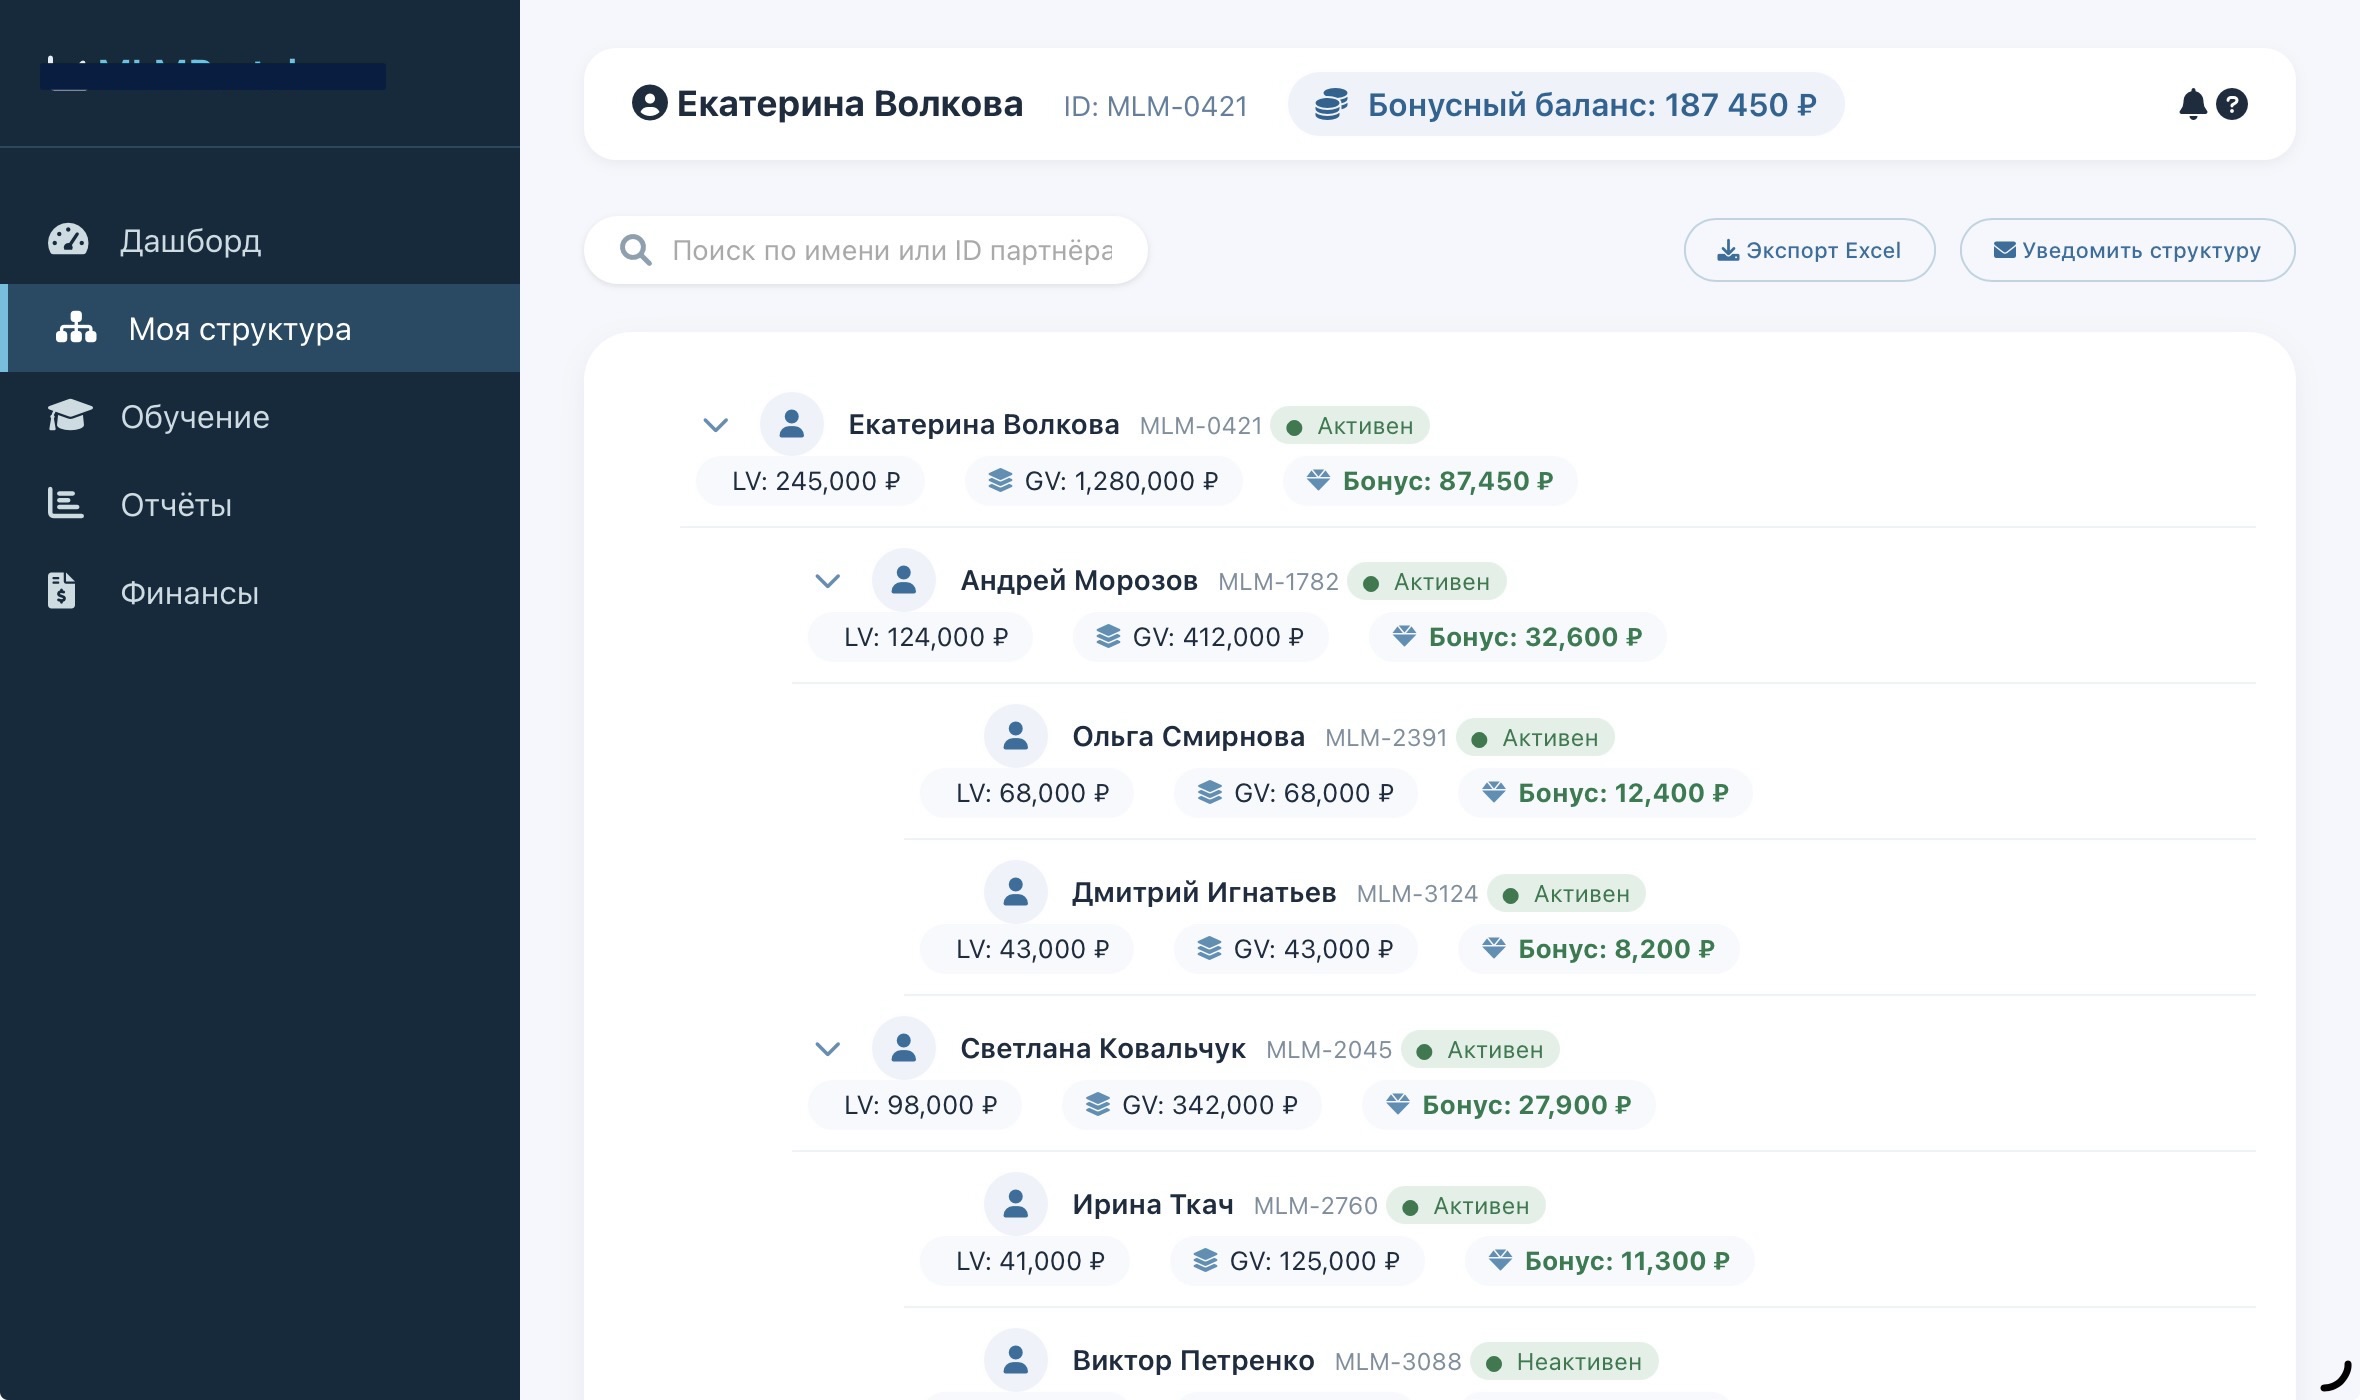Image resolution: width=2360 pixels, height=1400 pixels.
Task: Click Дмитрий Игнатьев's avatar icon
Action: (1015, 892)
